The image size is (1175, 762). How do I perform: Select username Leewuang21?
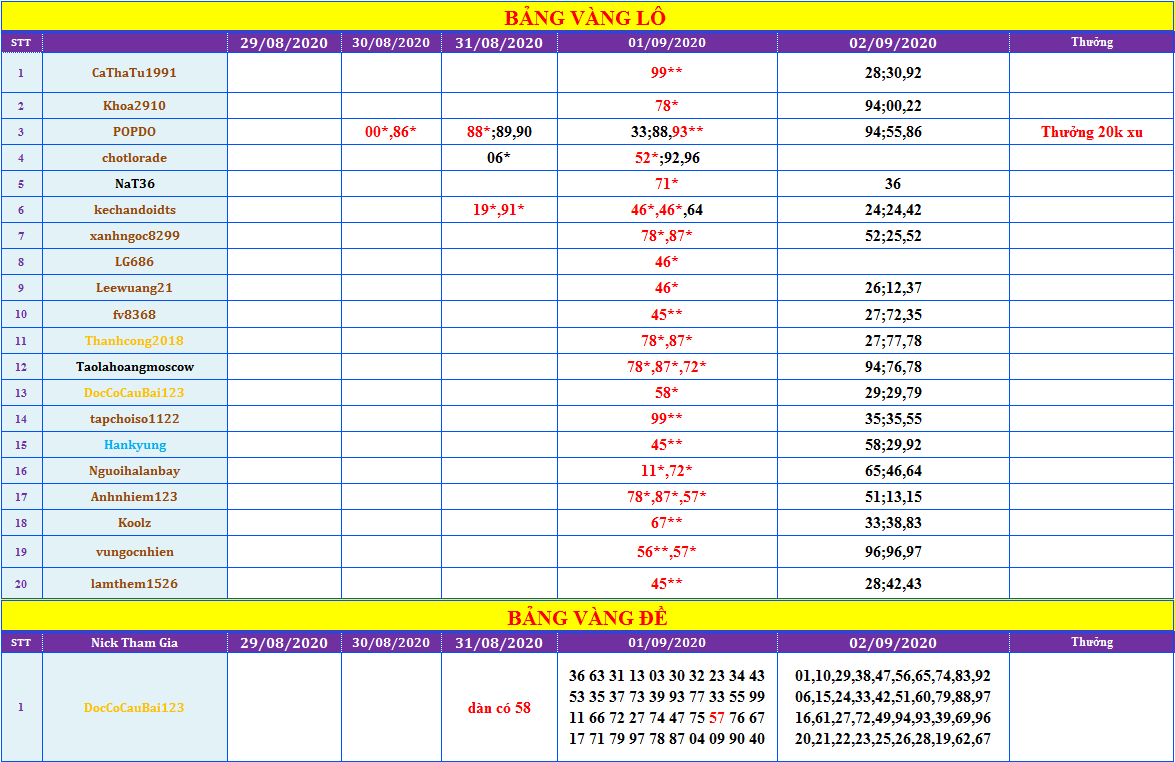(x=134, y=288)
